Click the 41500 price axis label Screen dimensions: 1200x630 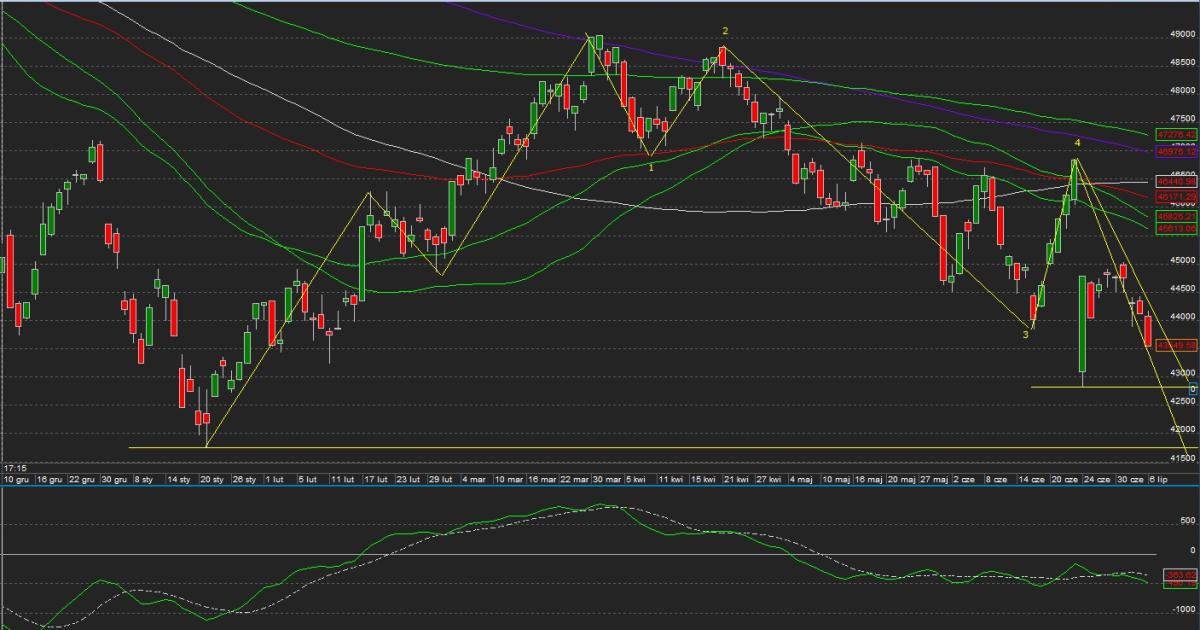coord(1182,457)
